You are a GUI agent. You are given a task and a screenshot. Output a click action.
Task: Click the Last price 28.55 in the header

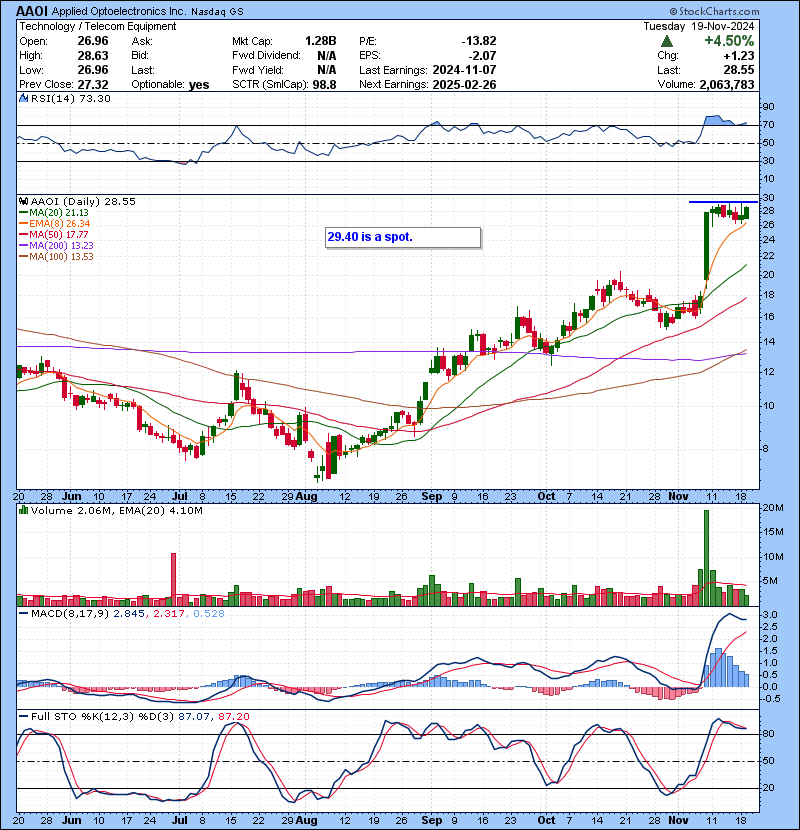coord(739,70)
